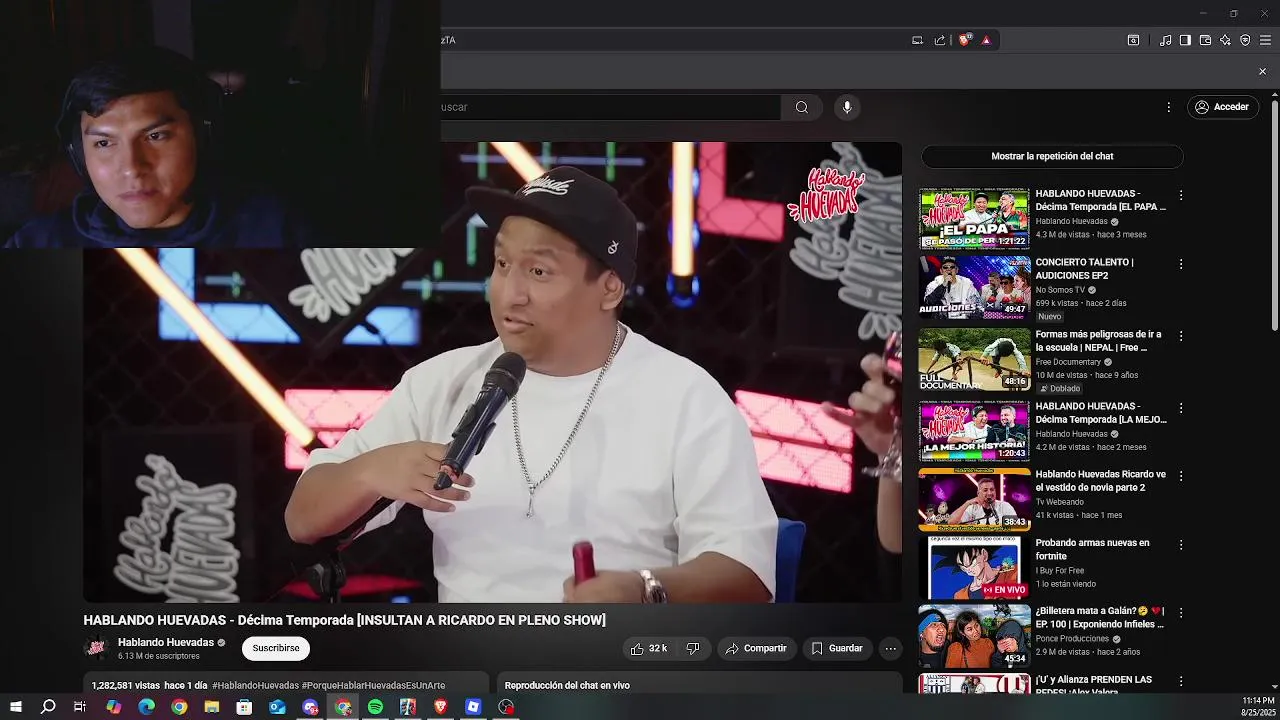This screenshot has width=1280, height=720.
Task: Open the tab search icon in toolbar
Action: pos(1133,40)
